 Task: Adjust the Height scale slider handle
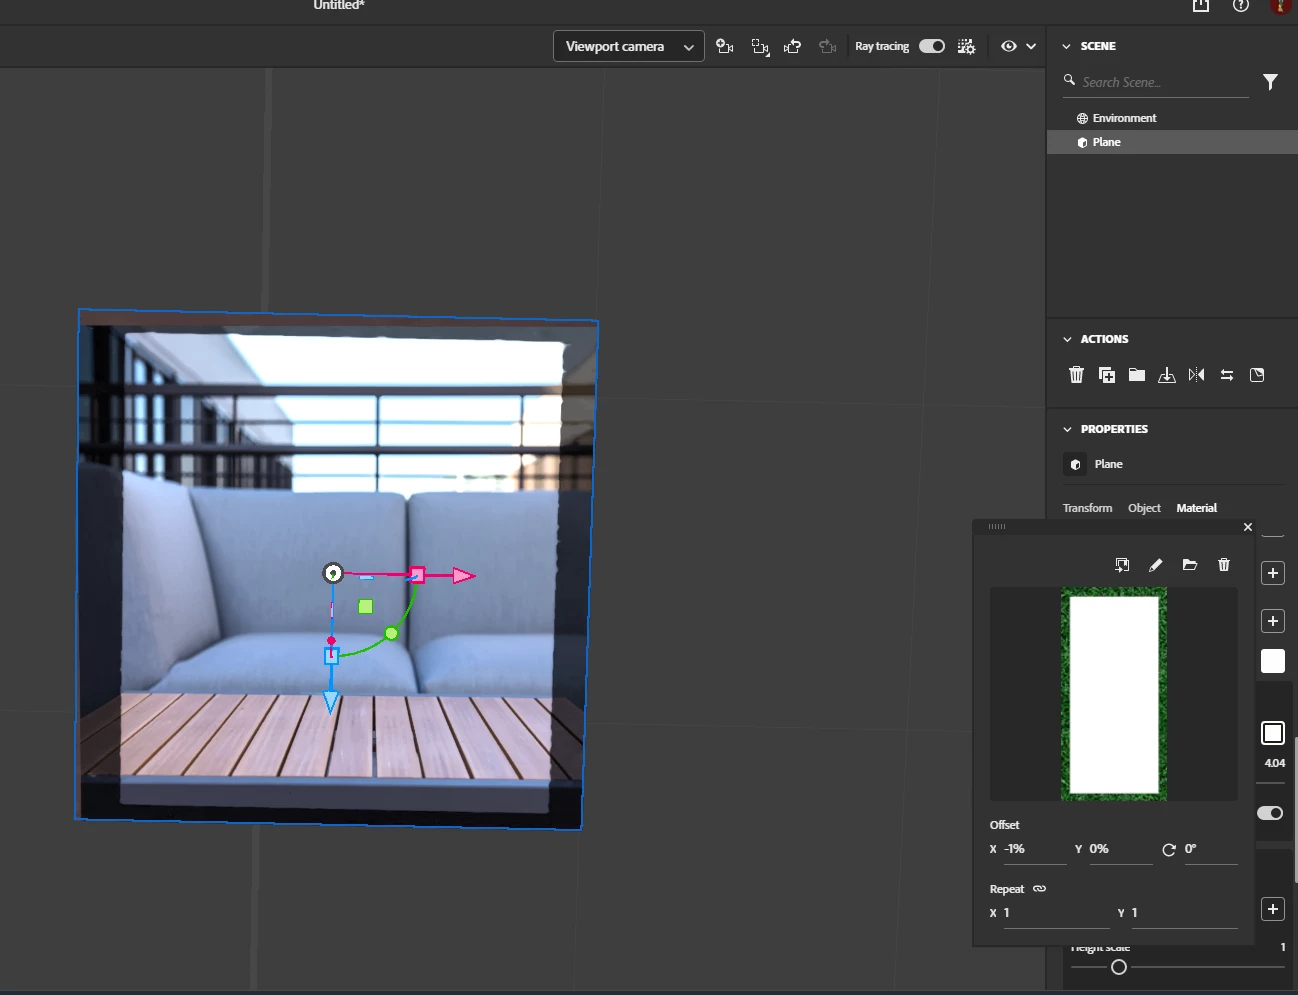(1119, 967)
